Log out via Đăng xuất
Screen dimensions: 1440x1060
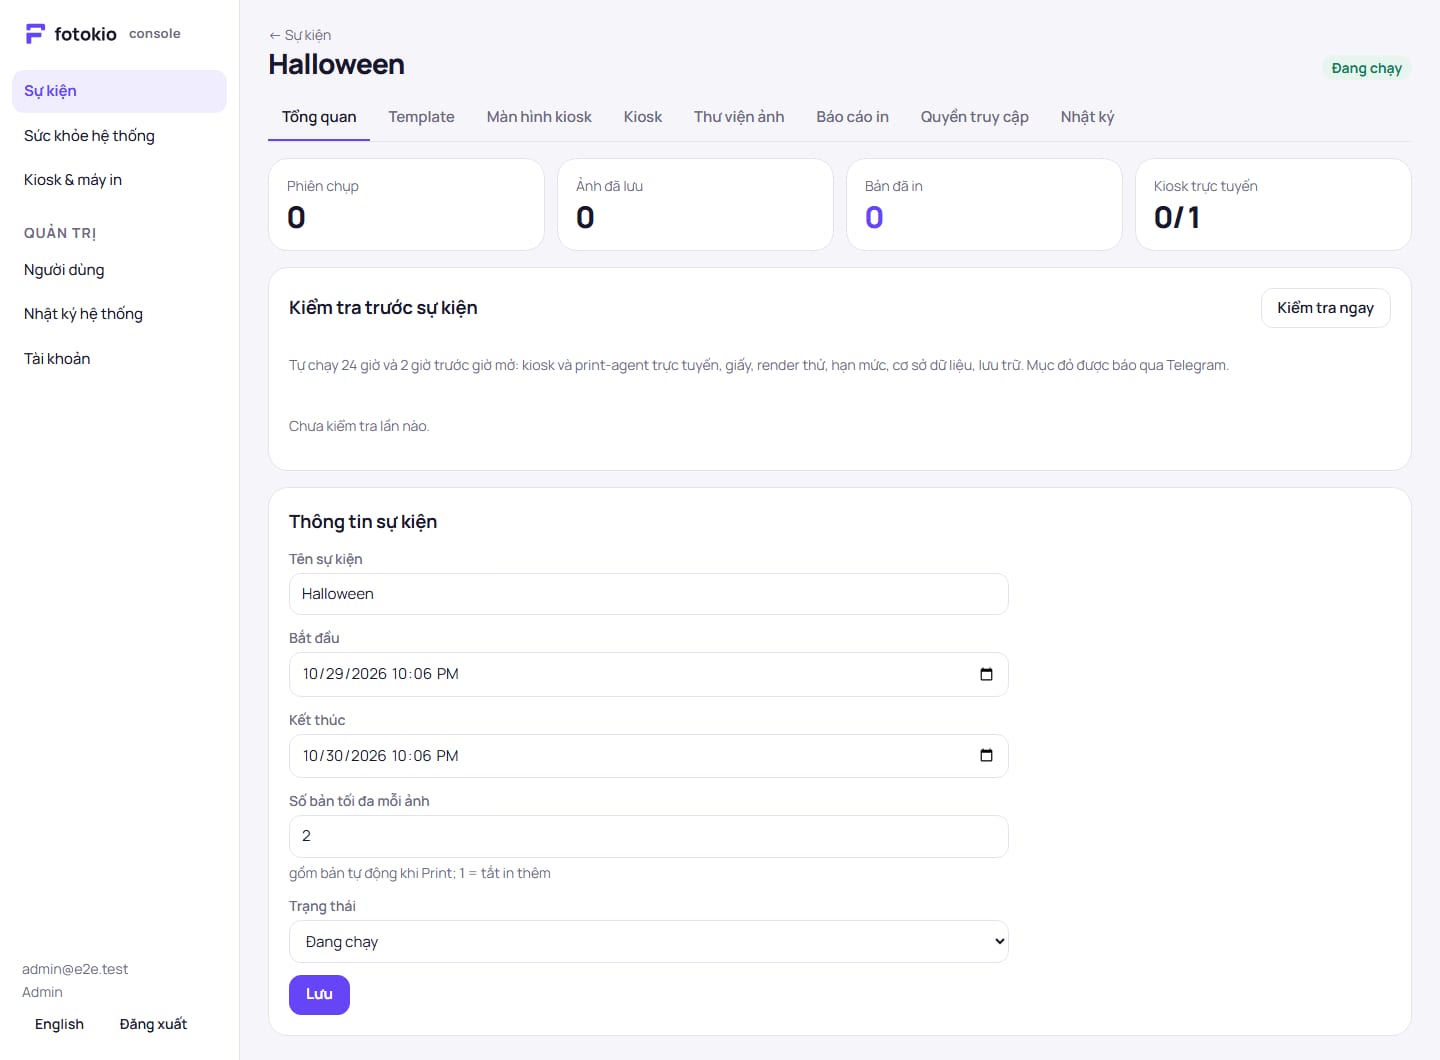[x=153, y=1024]
